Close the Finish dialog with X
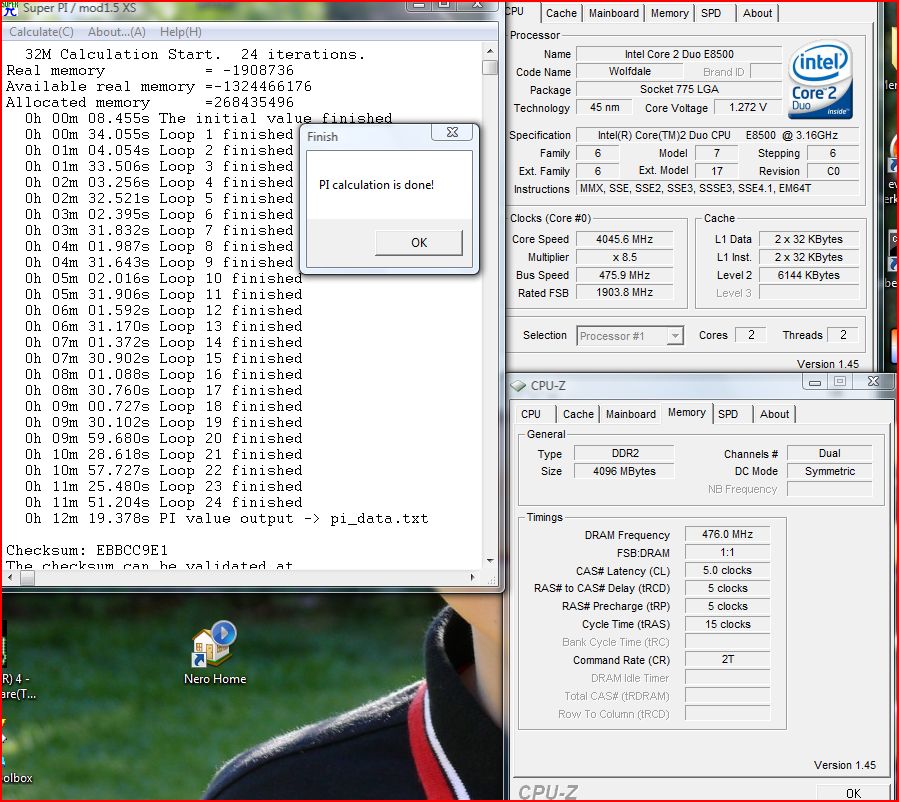This screenshot has width=899, height=802. [x=452, y=132]
